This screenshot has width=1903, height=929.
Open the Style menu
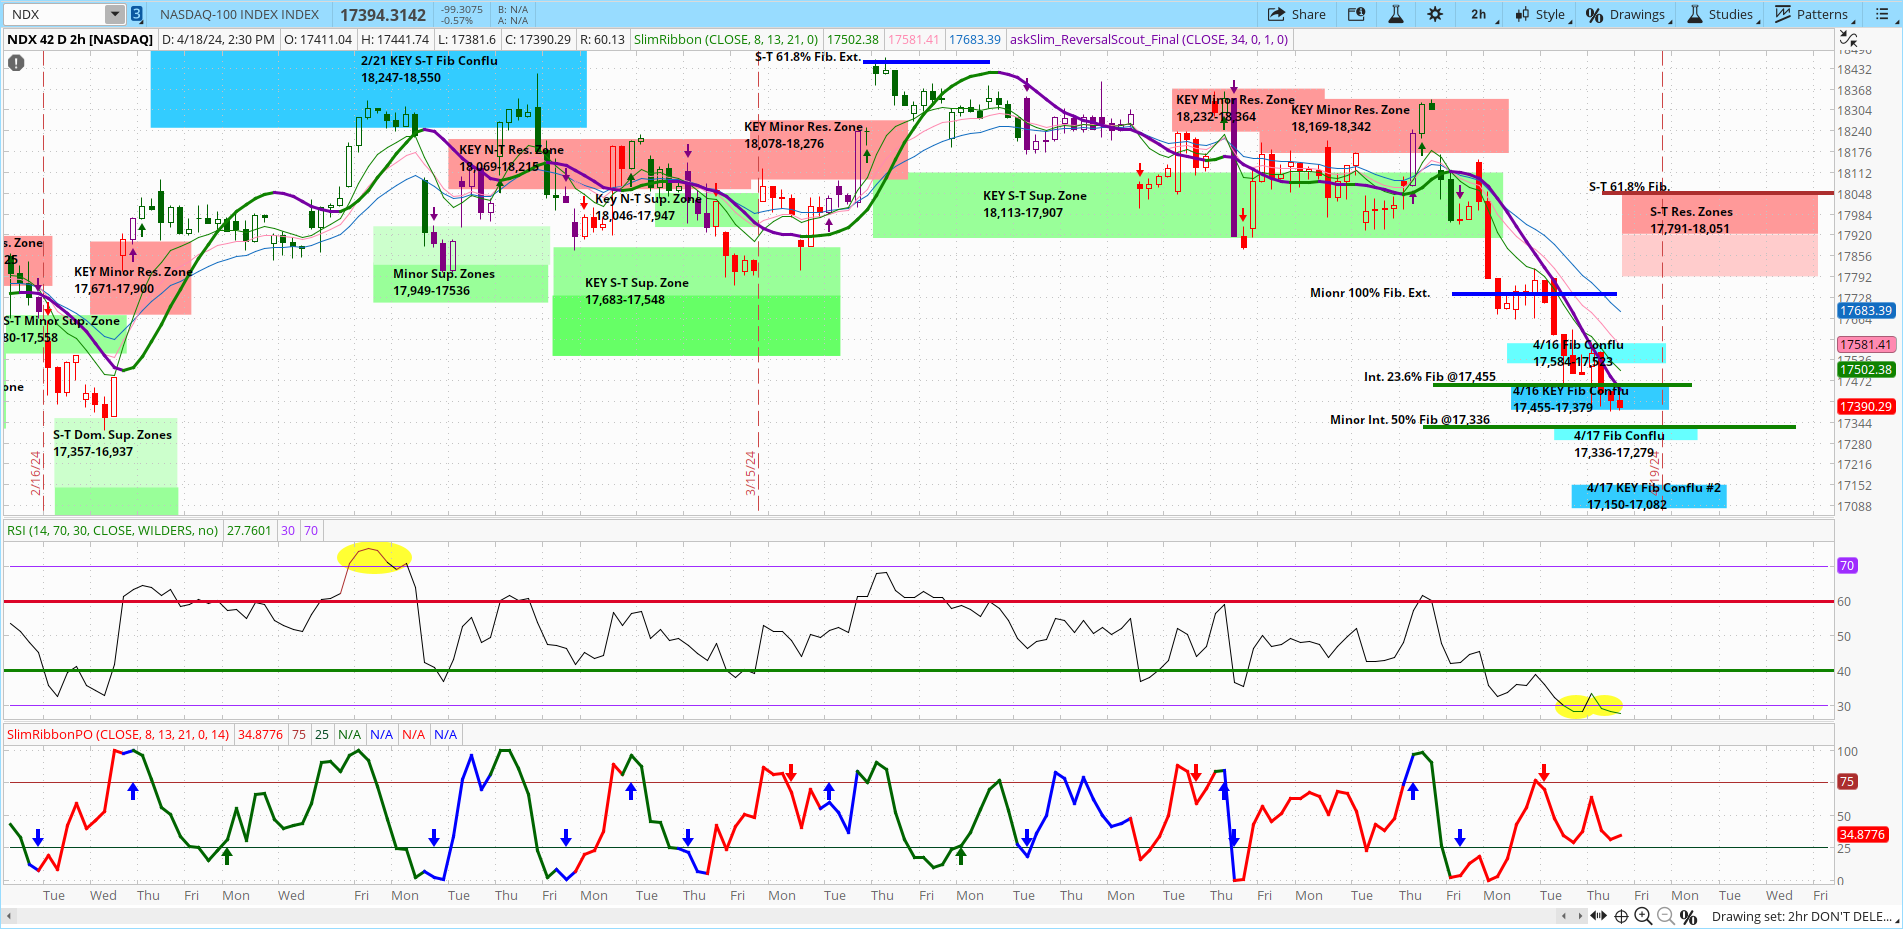[1542, 14]
